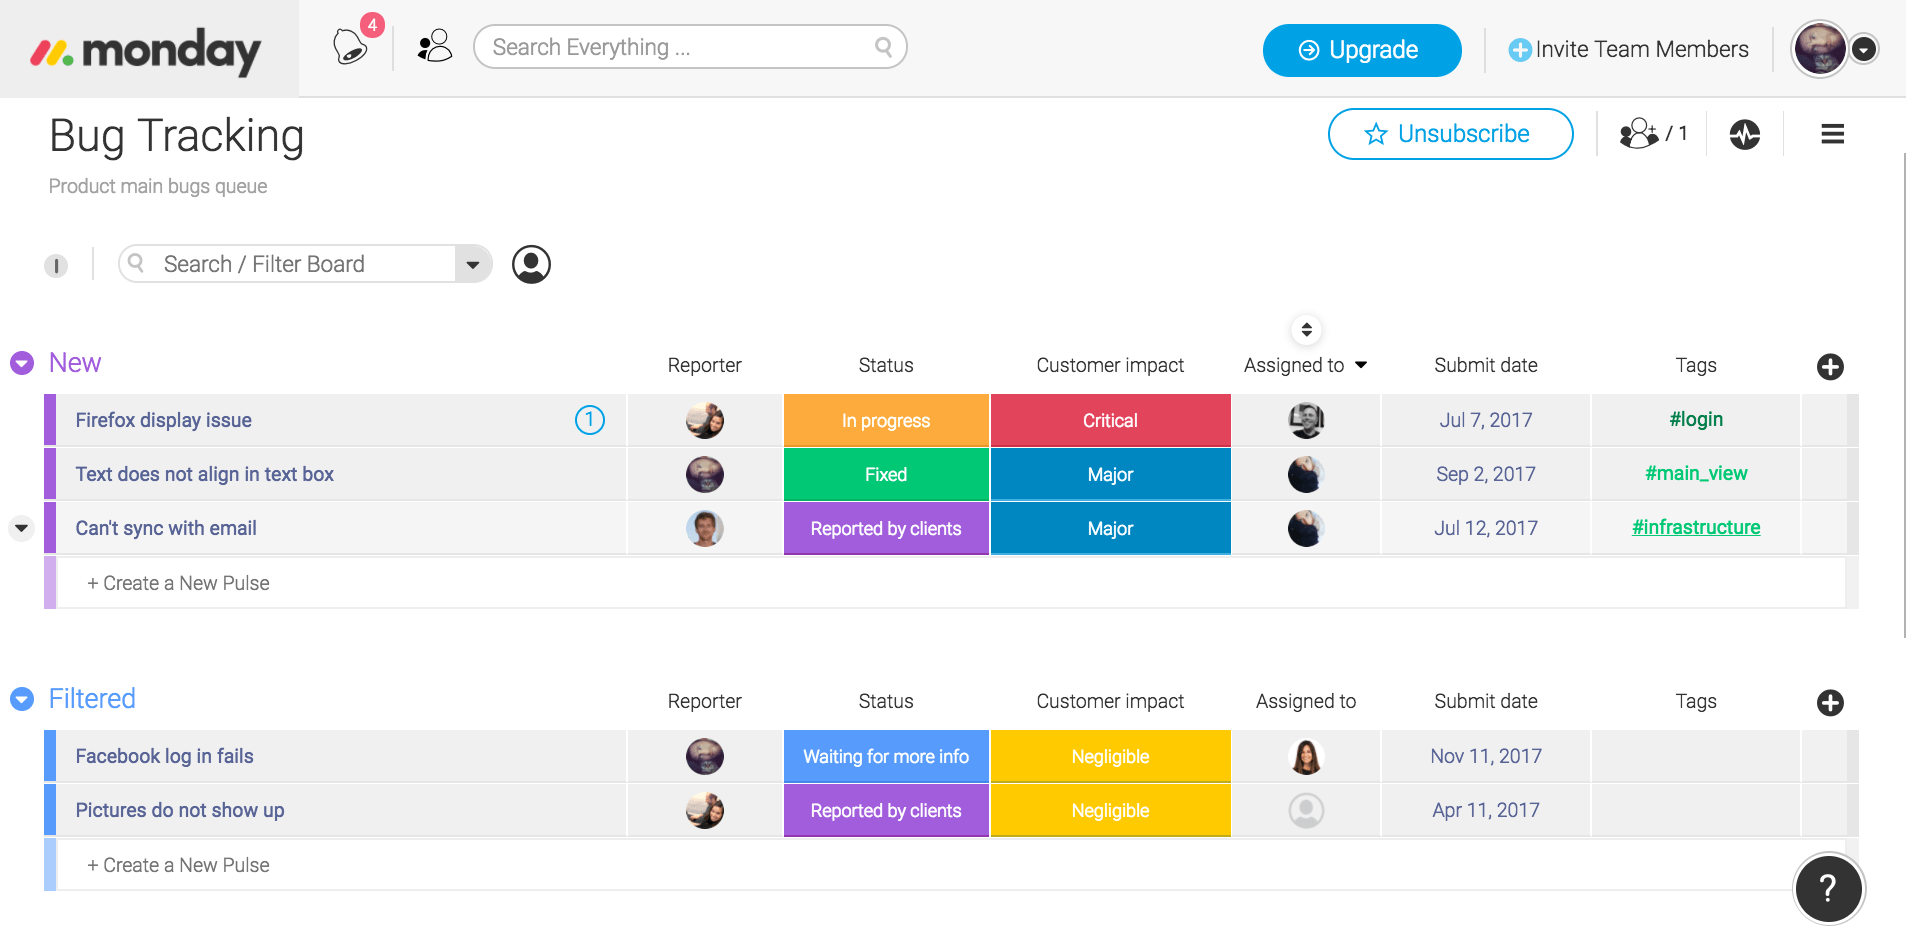This screenshot has height=929, width=1906.
Task: Click Invite Team Members
Action: pos(1628,49)
